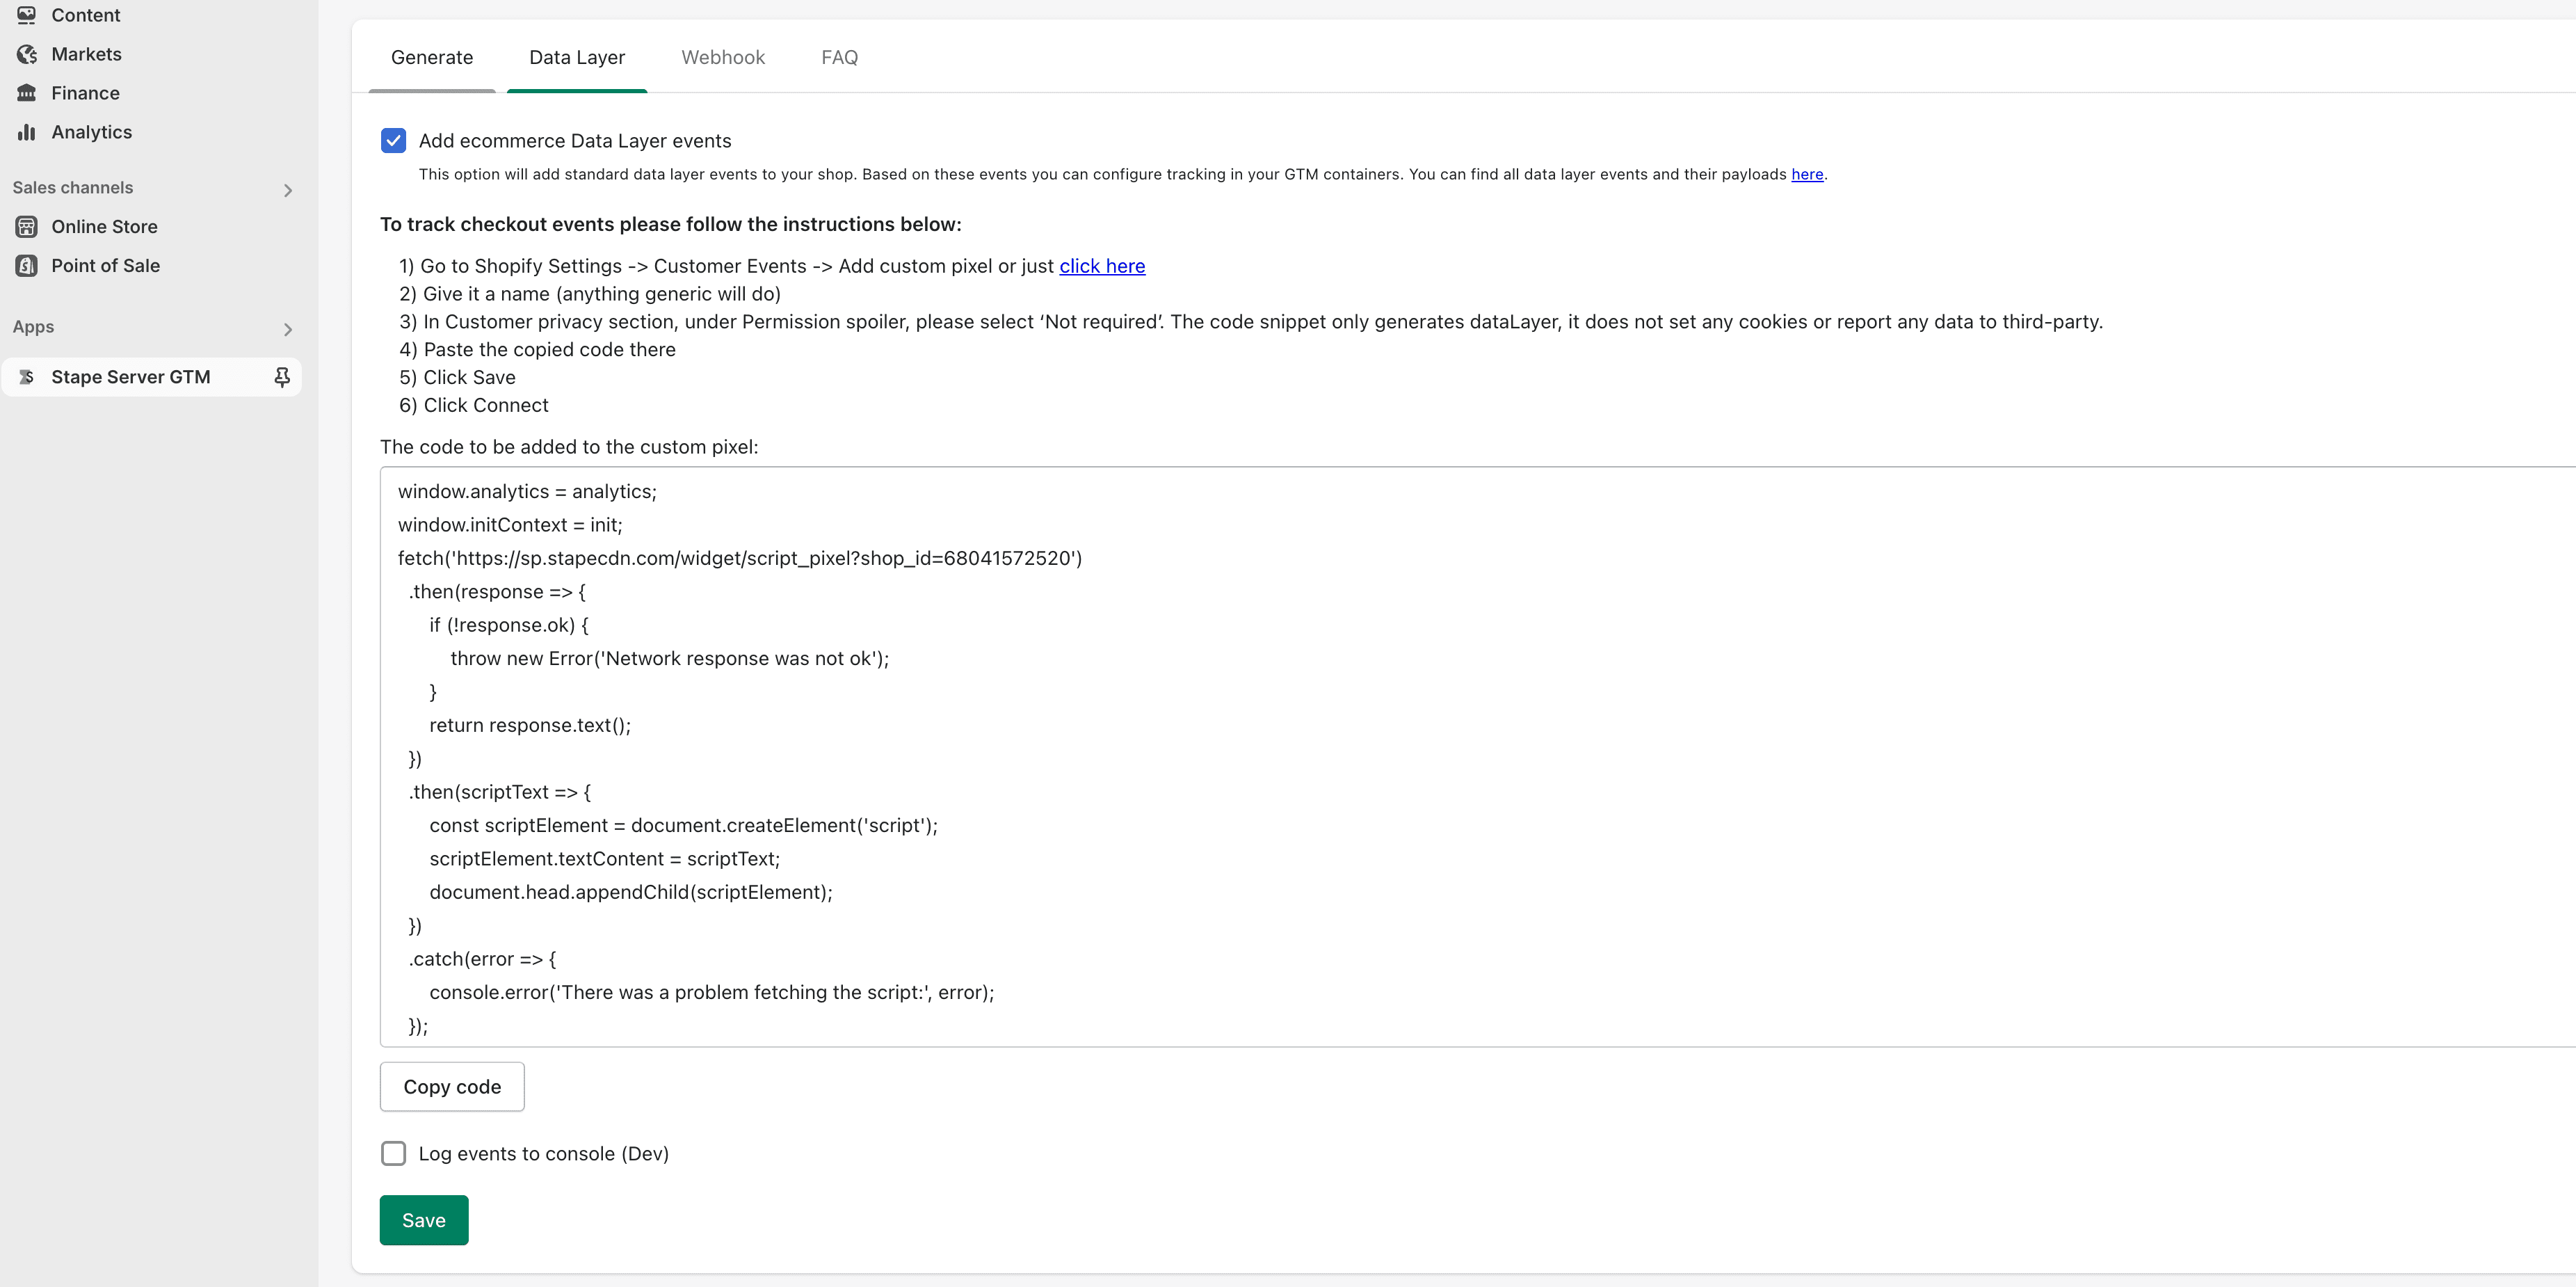This screenshot has width=2576, height=1287.
Task: Uncheck Add ecommerce Data Layer events
Action: pos(393,141)
